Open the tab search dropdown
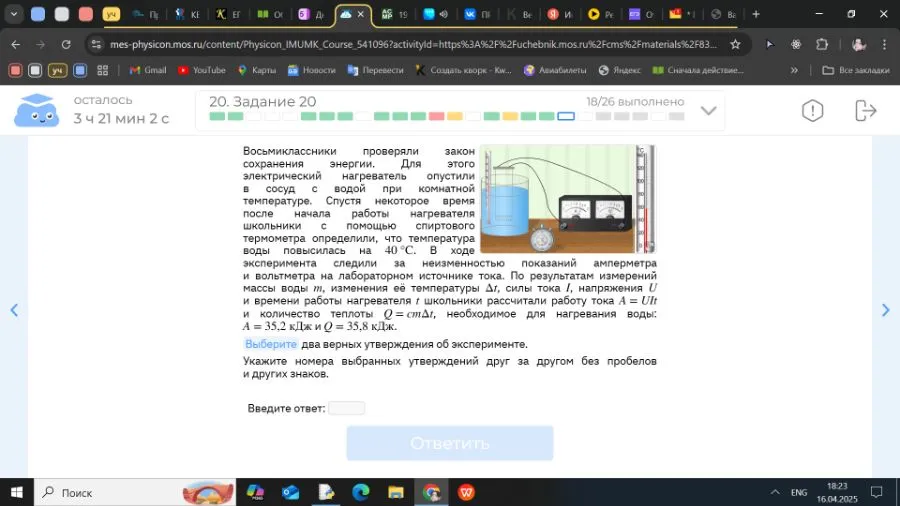Viewport: 900px width, 506px height. click(x=13, y=15)
